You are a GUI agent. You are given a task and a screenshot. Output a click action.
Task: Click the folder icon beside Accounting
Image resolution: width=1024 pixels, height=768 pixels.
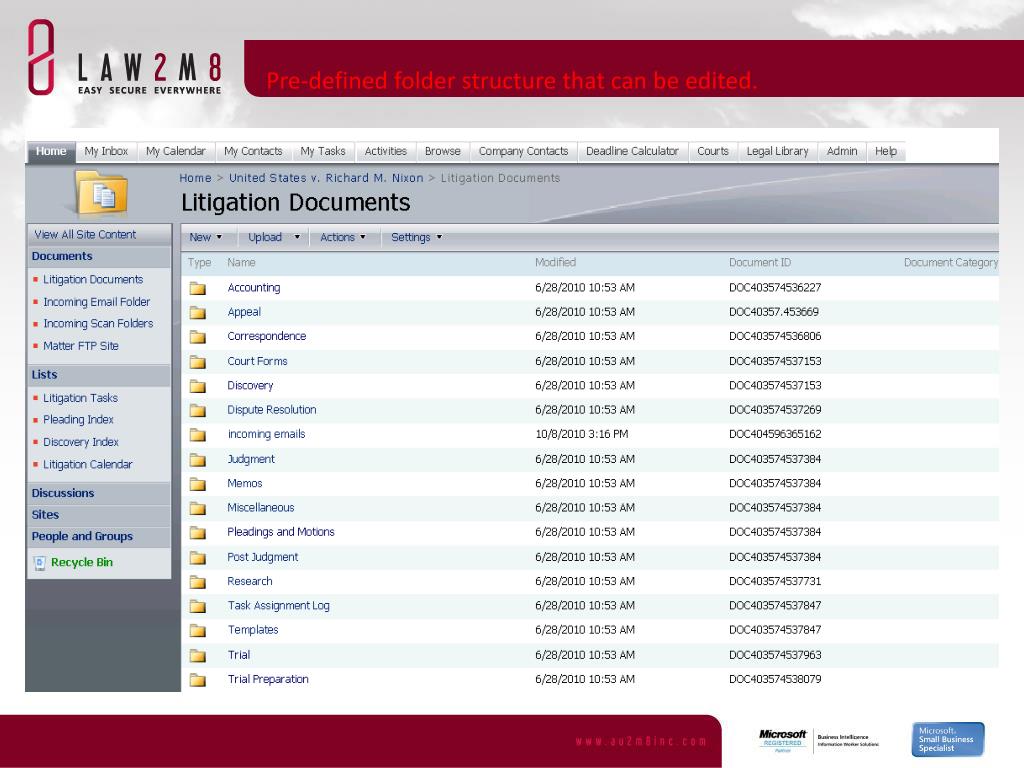coord(198,288)
